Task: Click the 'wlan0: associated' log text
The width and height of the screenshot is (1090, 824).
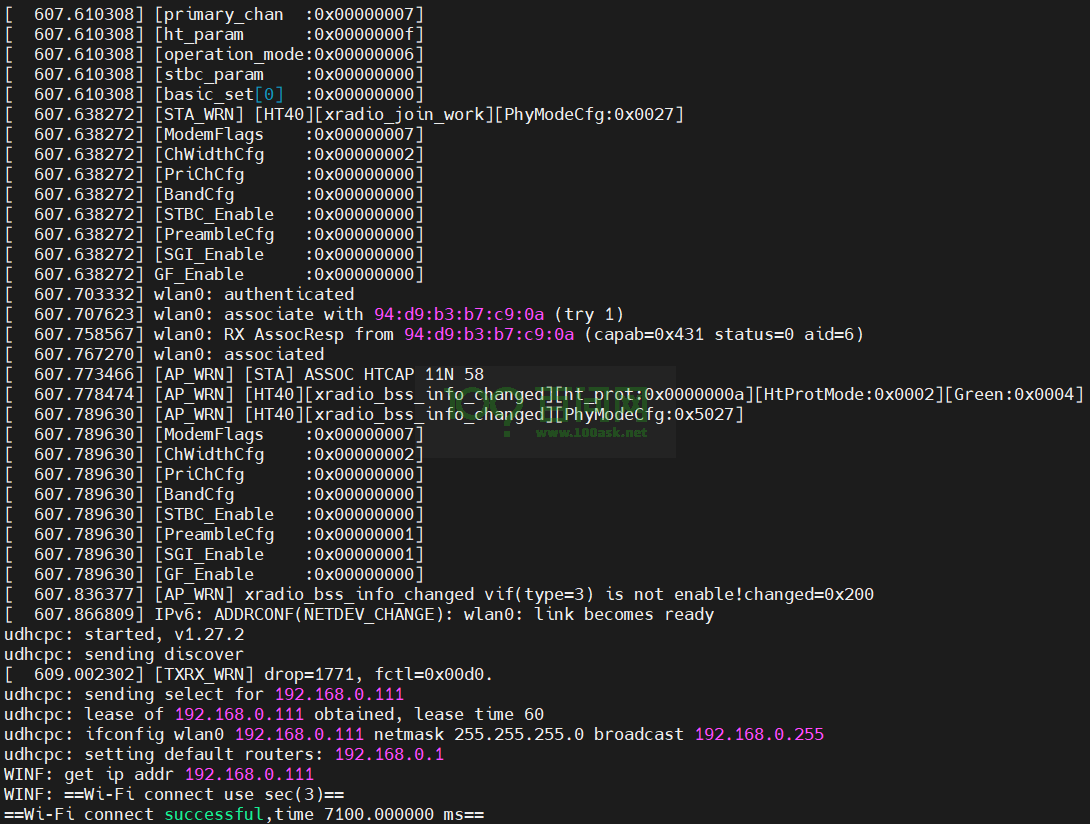Action: (239, 354)
